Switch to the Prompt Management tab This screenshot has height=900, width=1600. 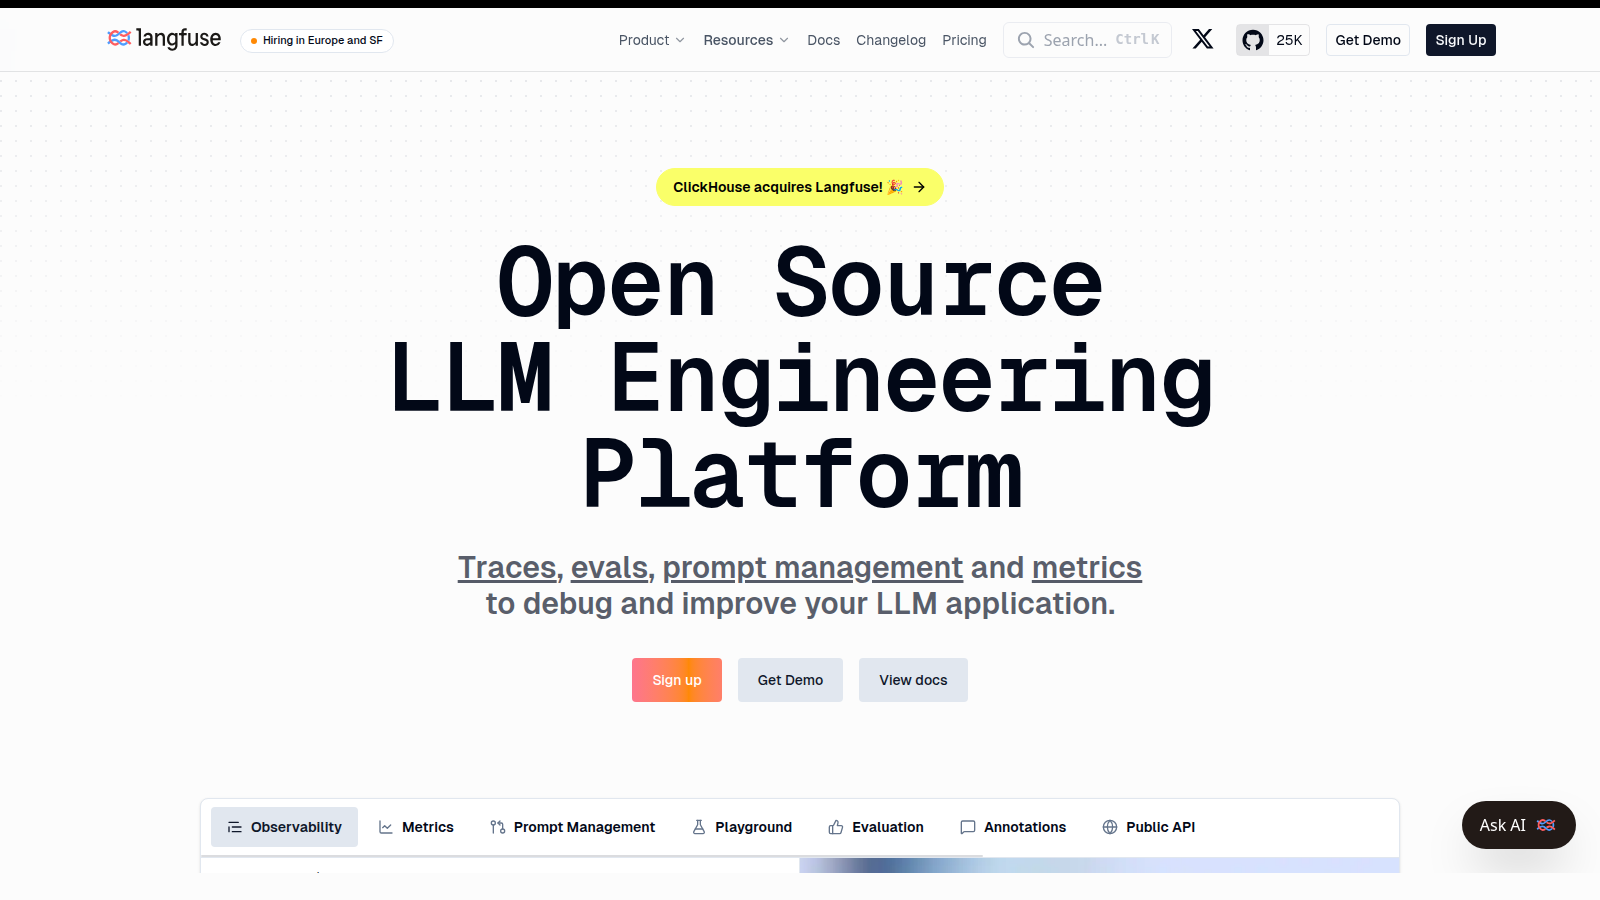click(572, 827)
